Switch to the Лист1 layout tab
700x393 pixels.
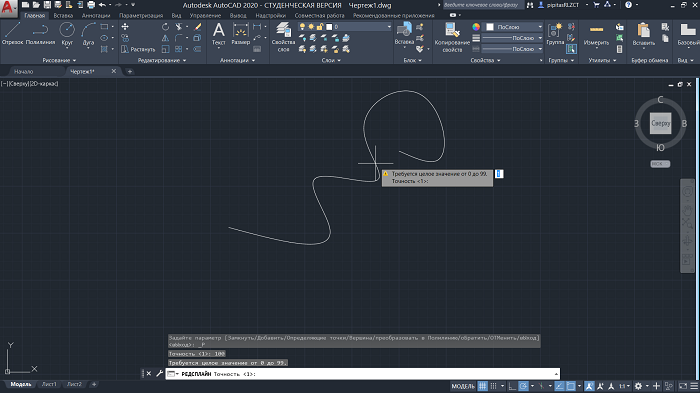tap(49, 384)
